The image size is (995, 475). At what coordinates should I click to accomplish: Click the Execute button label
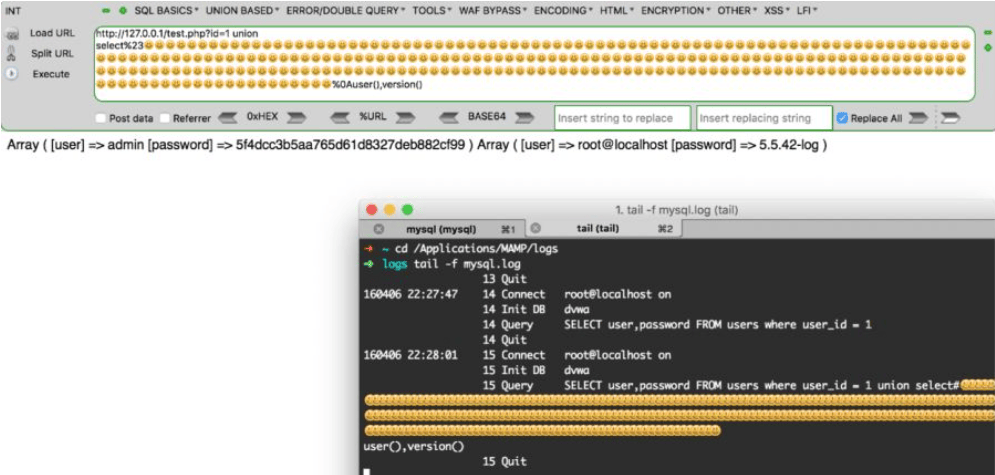[x=51, y=74]
